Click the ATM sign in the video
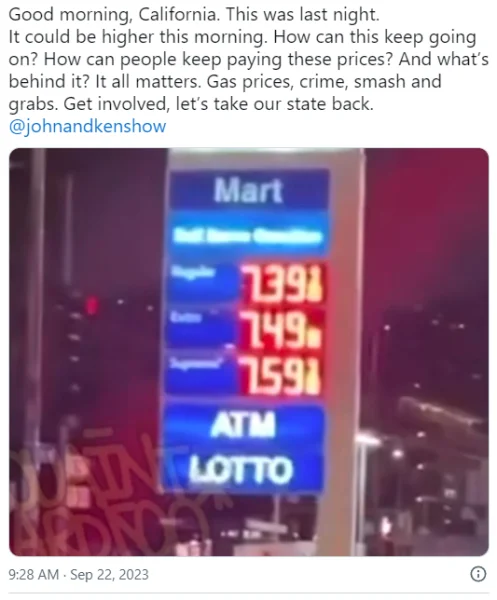497x600 pixels. pos(243,424)
